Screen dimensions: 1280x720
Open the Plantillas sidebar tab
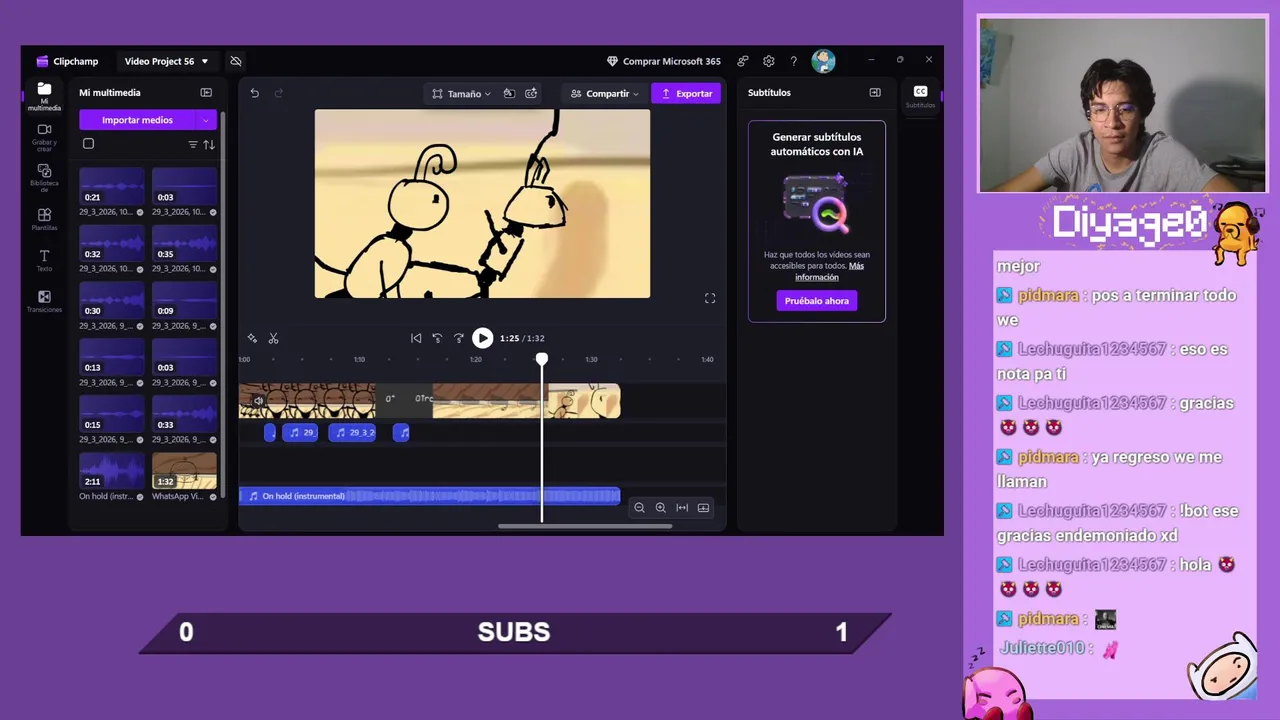tap(44, 220)
